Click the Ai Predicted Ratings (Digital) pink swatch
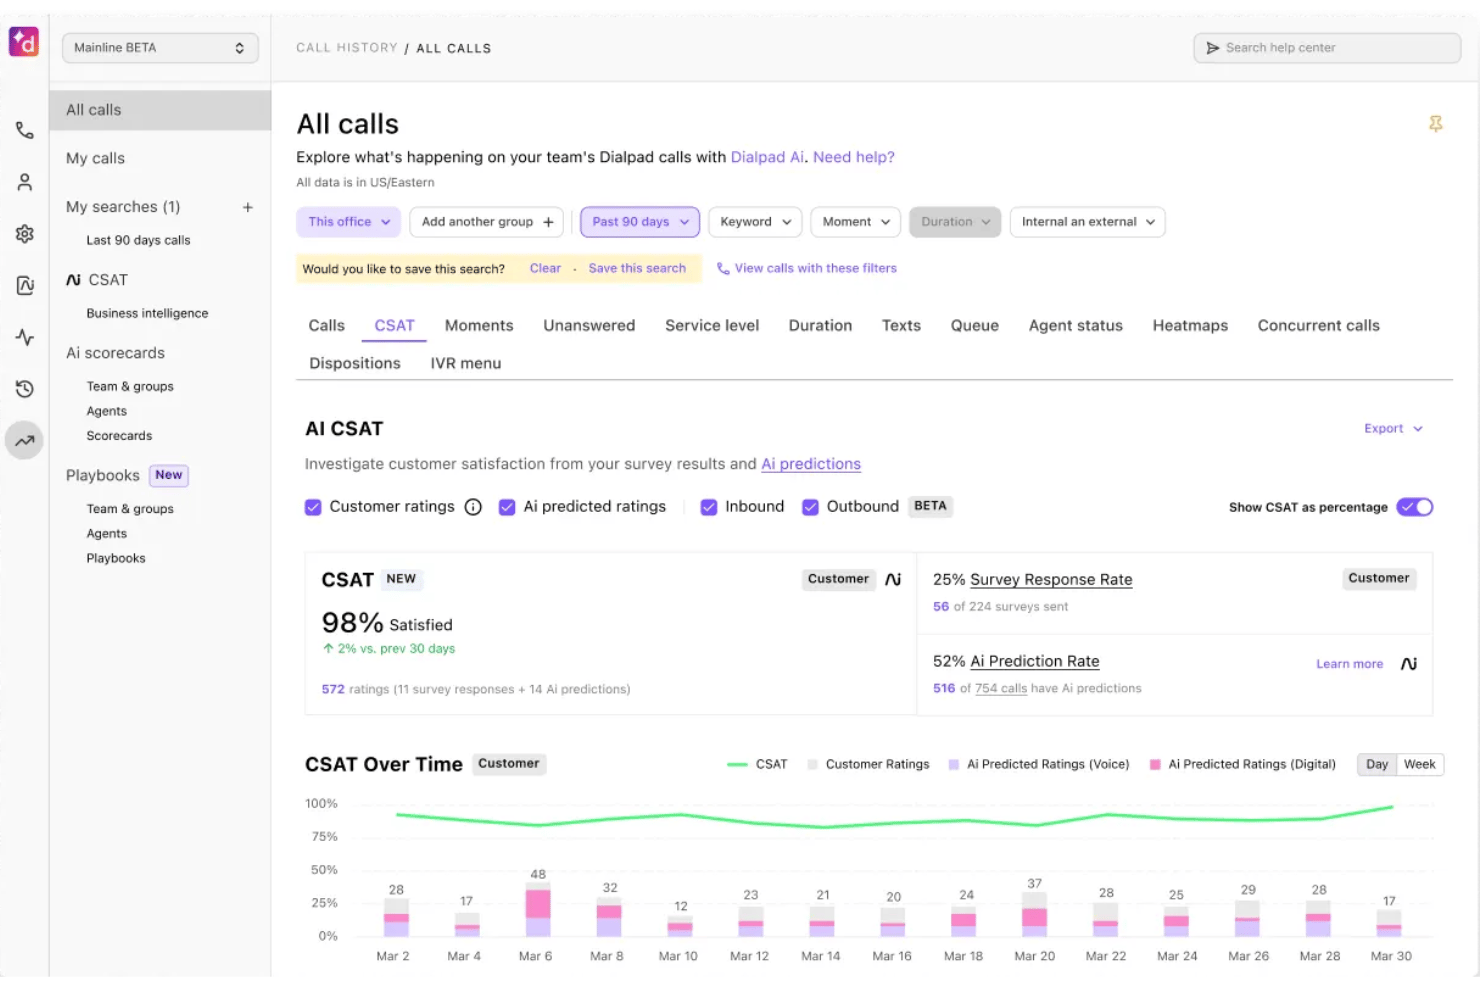This screenshot has width=1480, height=987. [x=1155, y=765]
